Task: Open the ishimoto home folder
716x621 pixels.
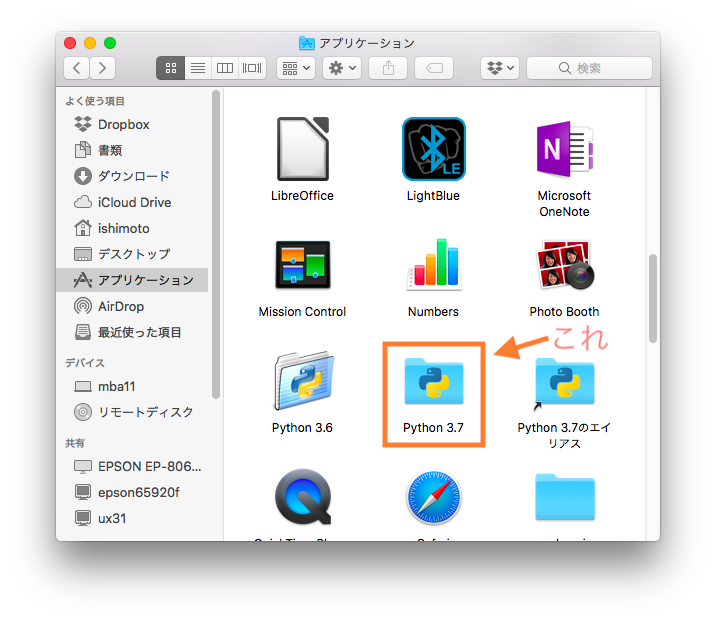Action: (132, 228)
